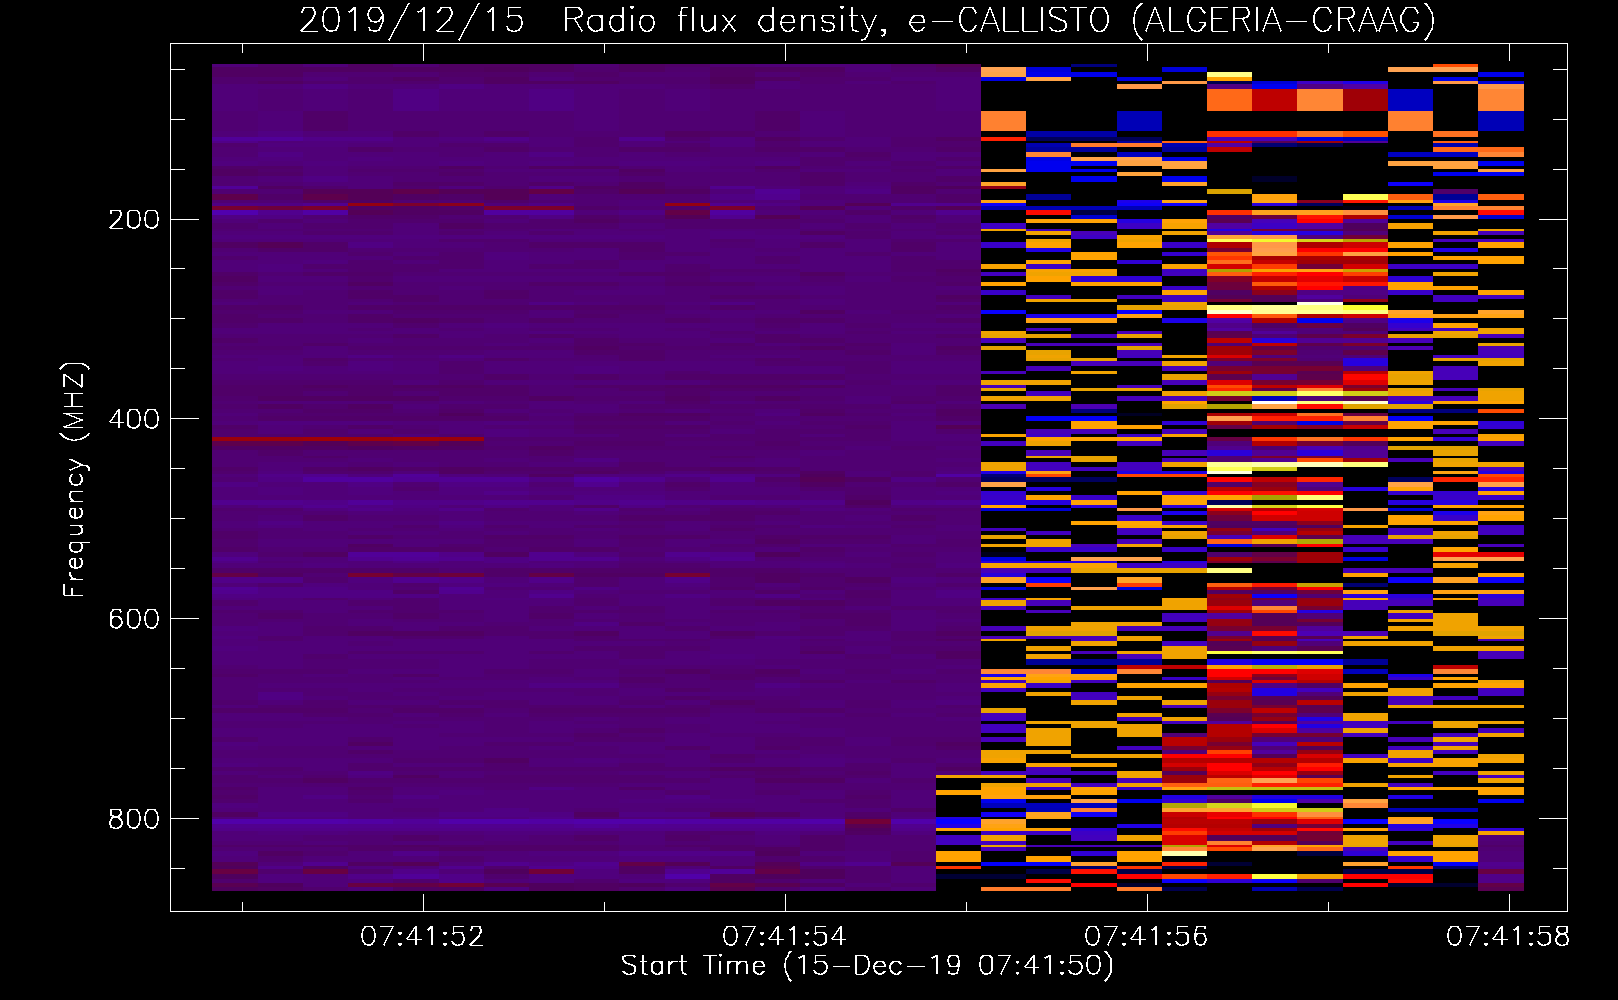This screenshot has width=1618, height=1000.
Task: Click the 'Frequency (MHZ)' axis label
Action: click(74, 480)
